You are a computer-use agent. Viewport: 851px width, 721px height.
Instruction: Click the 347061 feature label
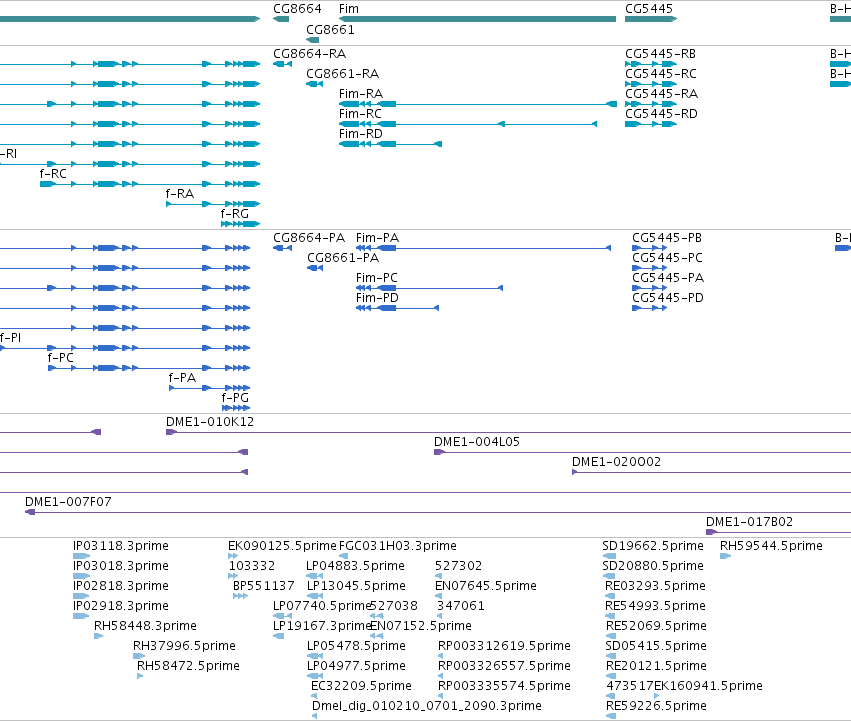coord(461,606)
